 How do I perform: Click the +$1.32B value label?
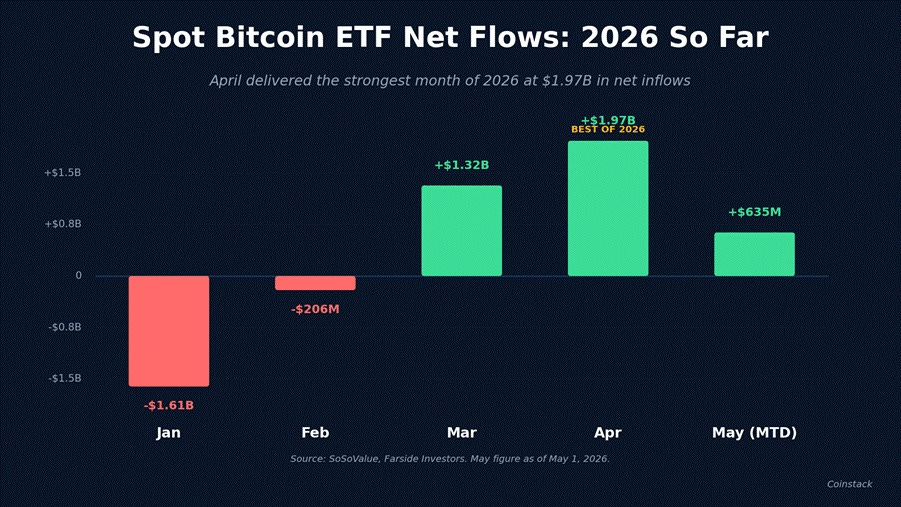coord(461,165)
